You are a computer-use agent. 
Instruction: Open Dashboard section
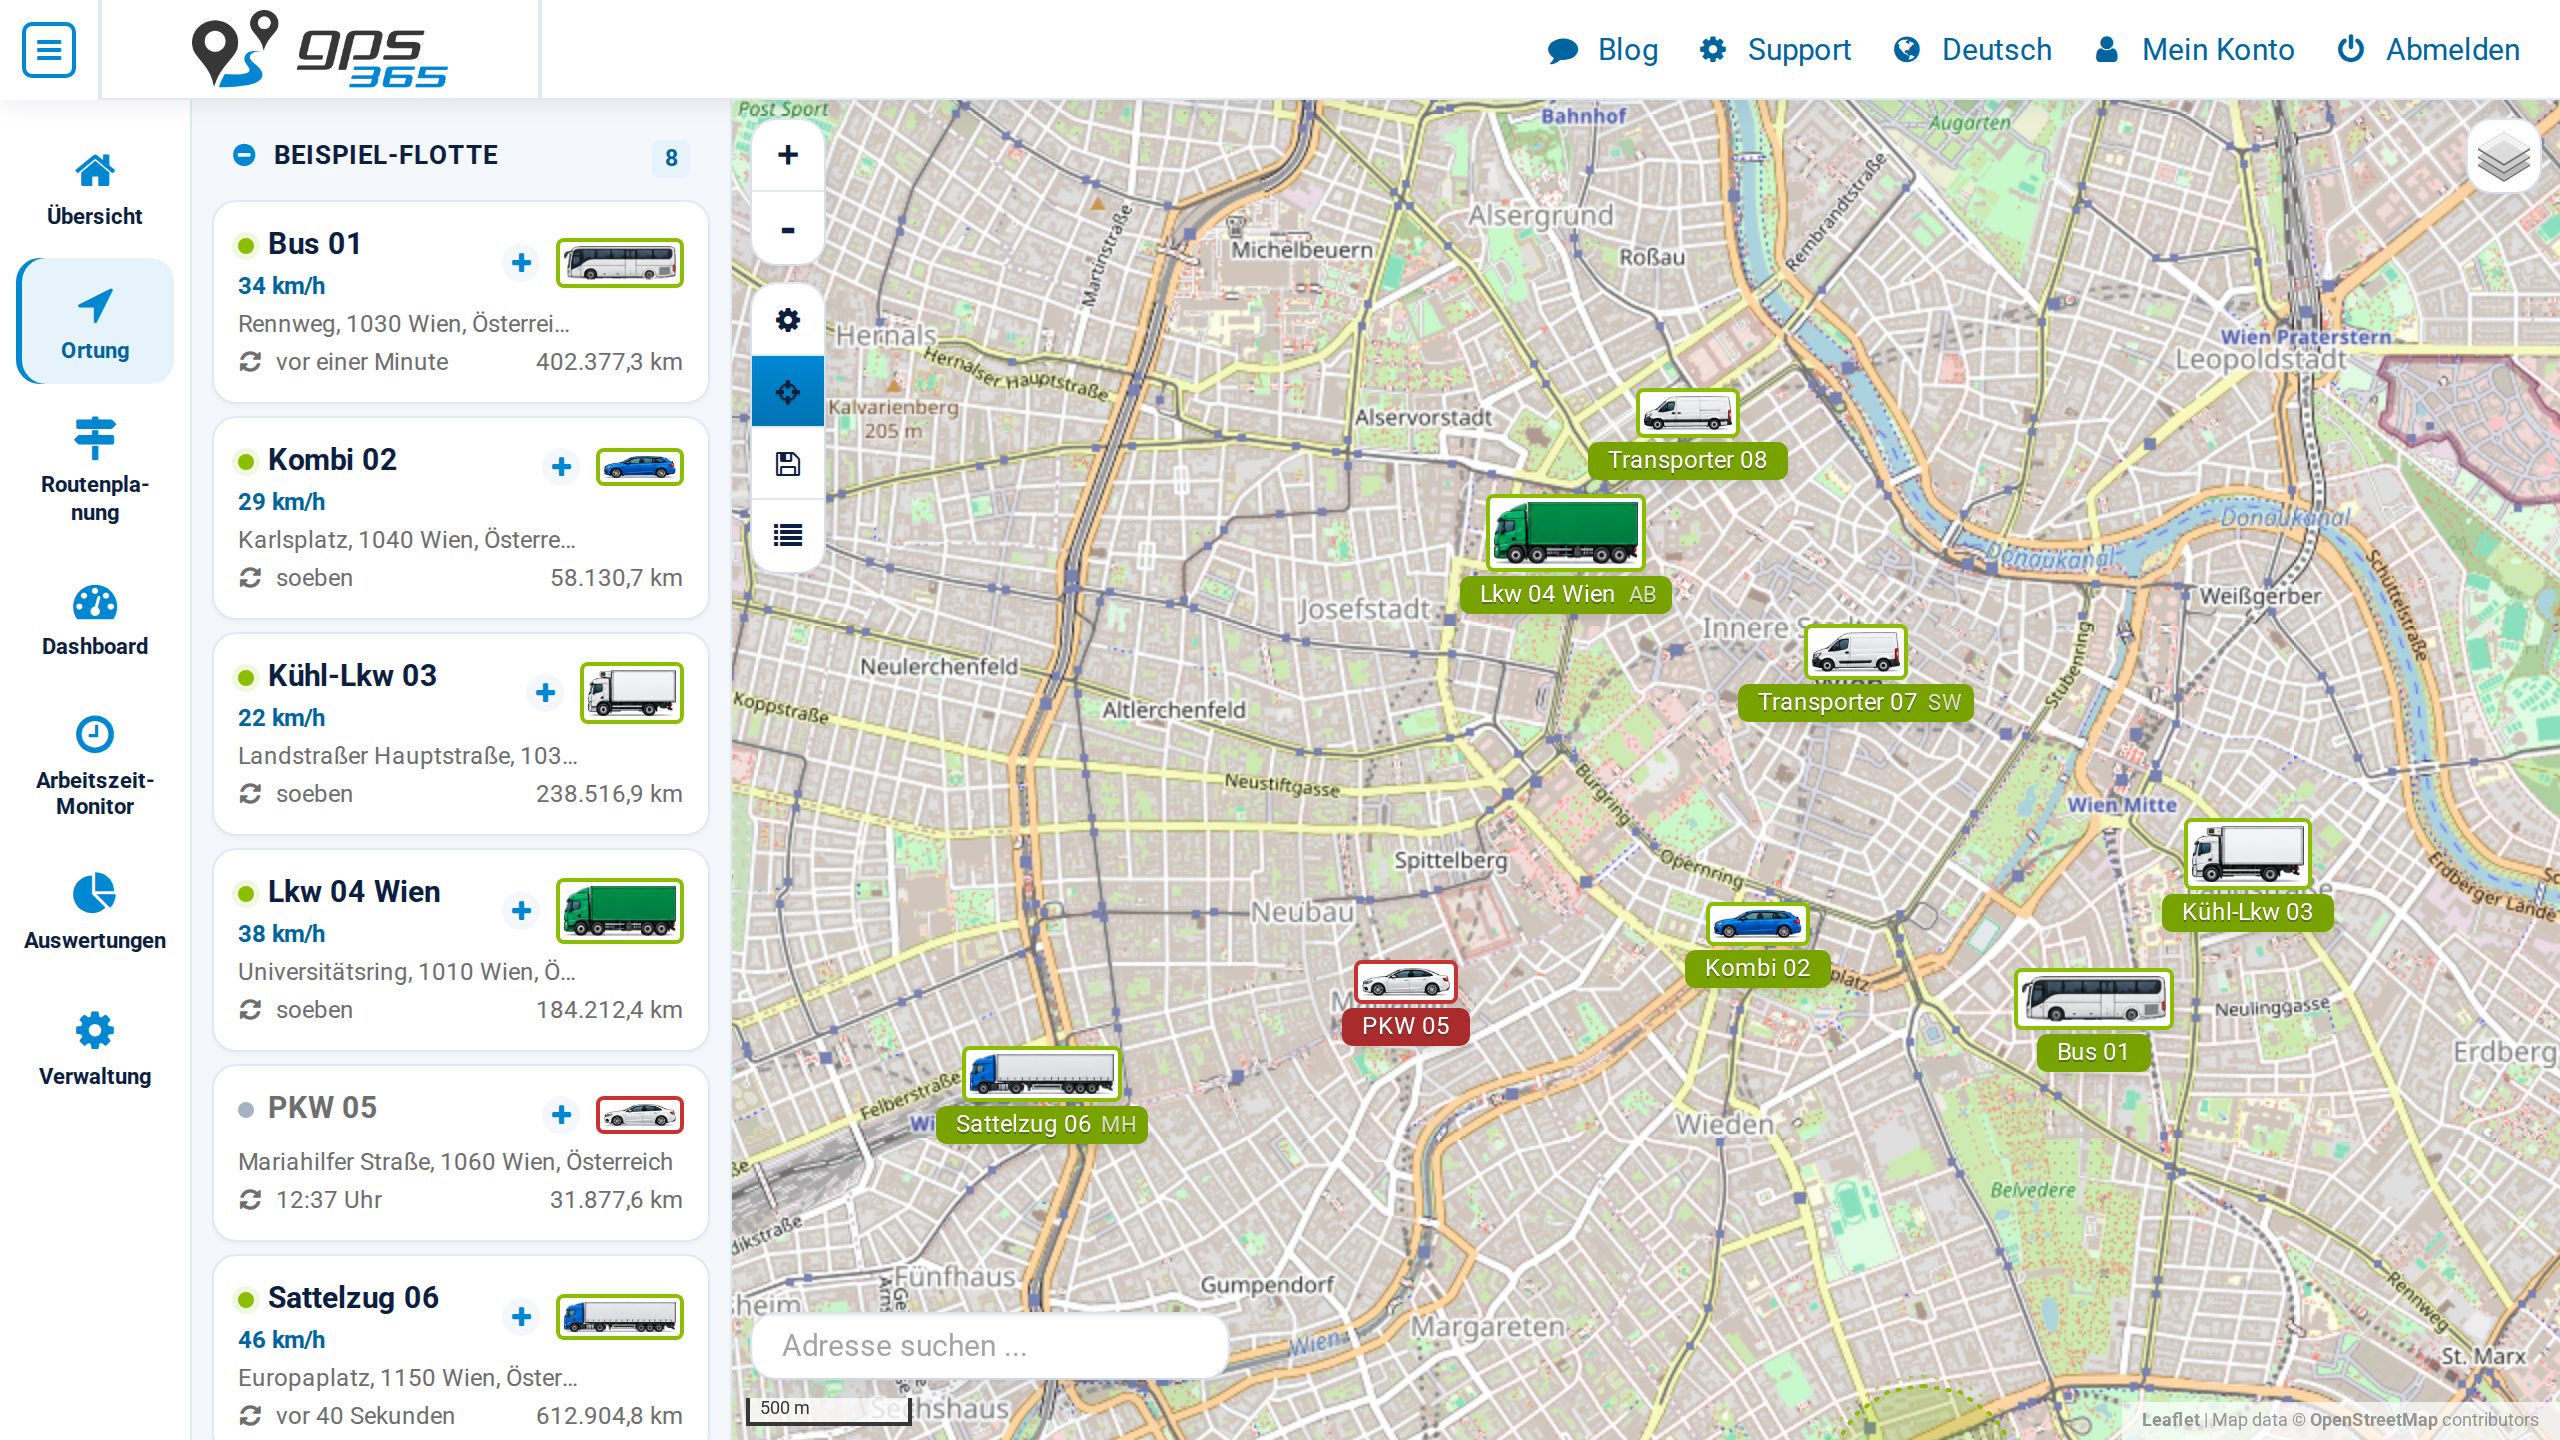(x=95, y=620)
